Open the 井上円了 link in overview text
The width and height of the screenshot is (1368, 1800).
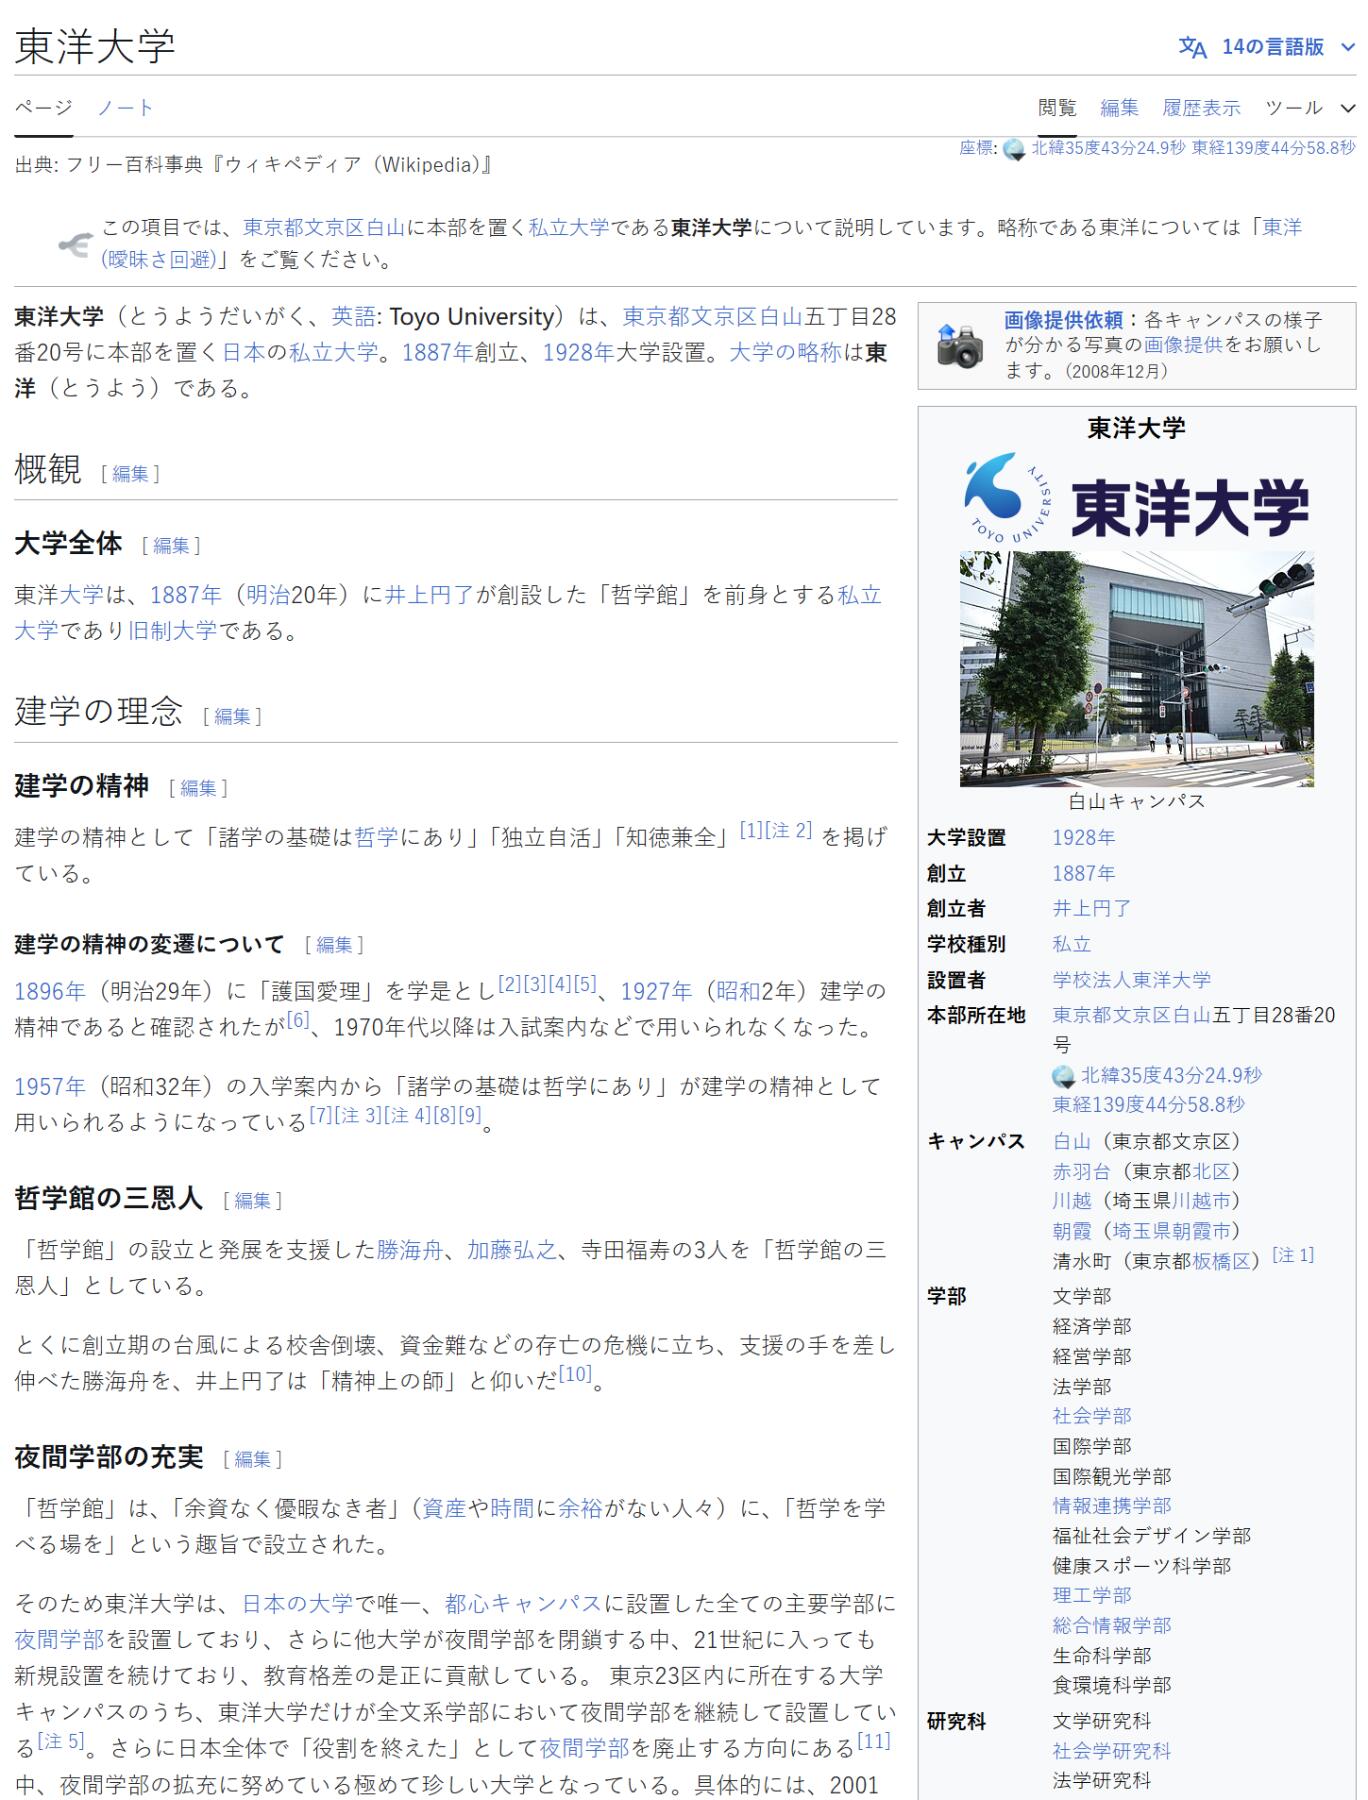(x=429, y=596)
